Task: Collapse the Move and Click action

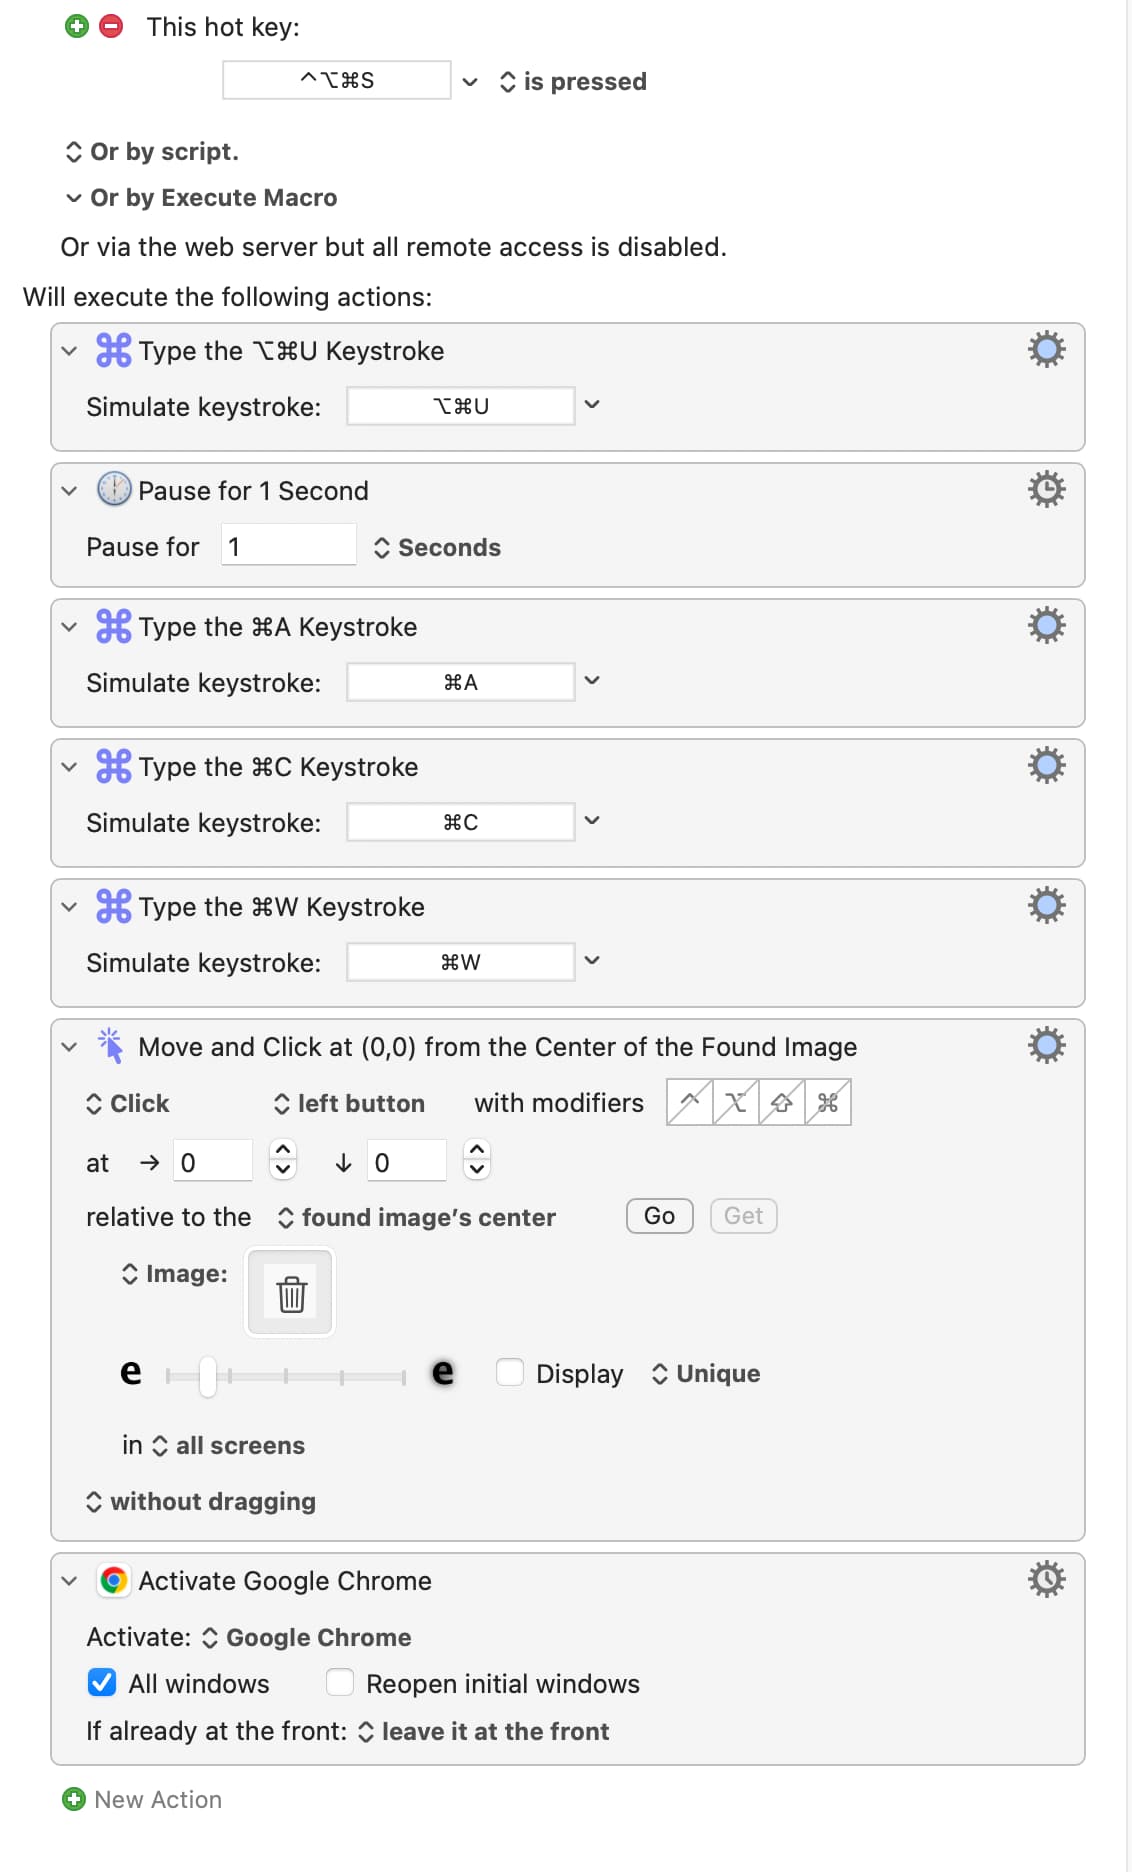Action: [x=69, y=1047]
